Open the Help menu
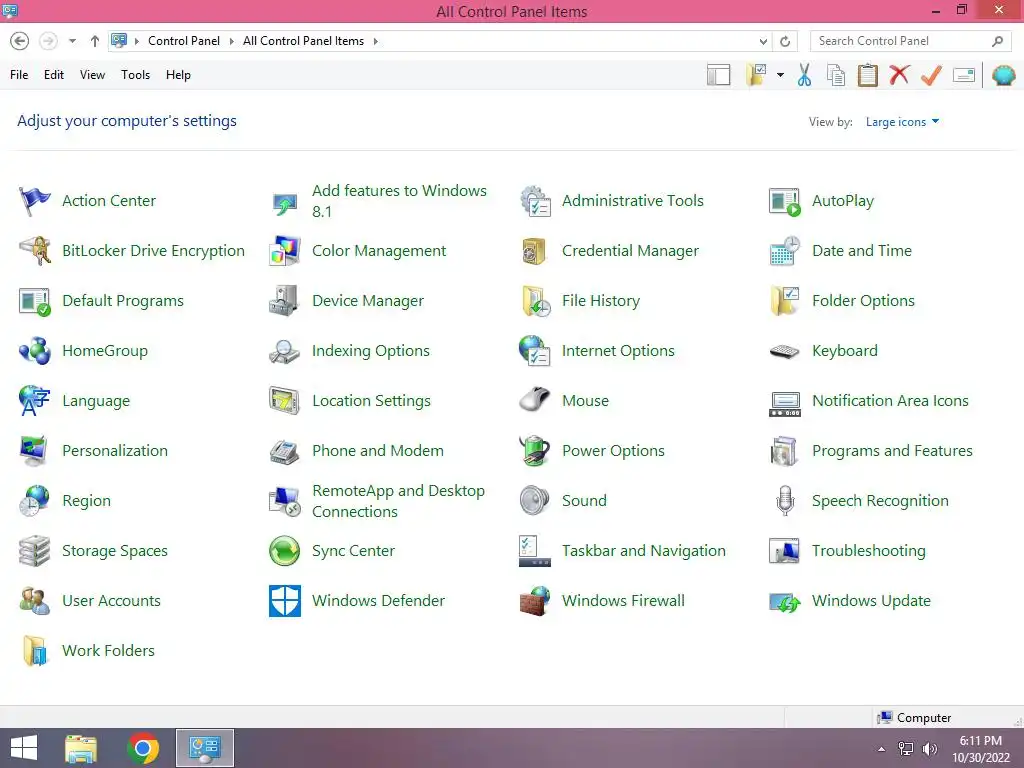Image resolution: width=1024 pixels, height=768 pixels. (x=178, y=75)
